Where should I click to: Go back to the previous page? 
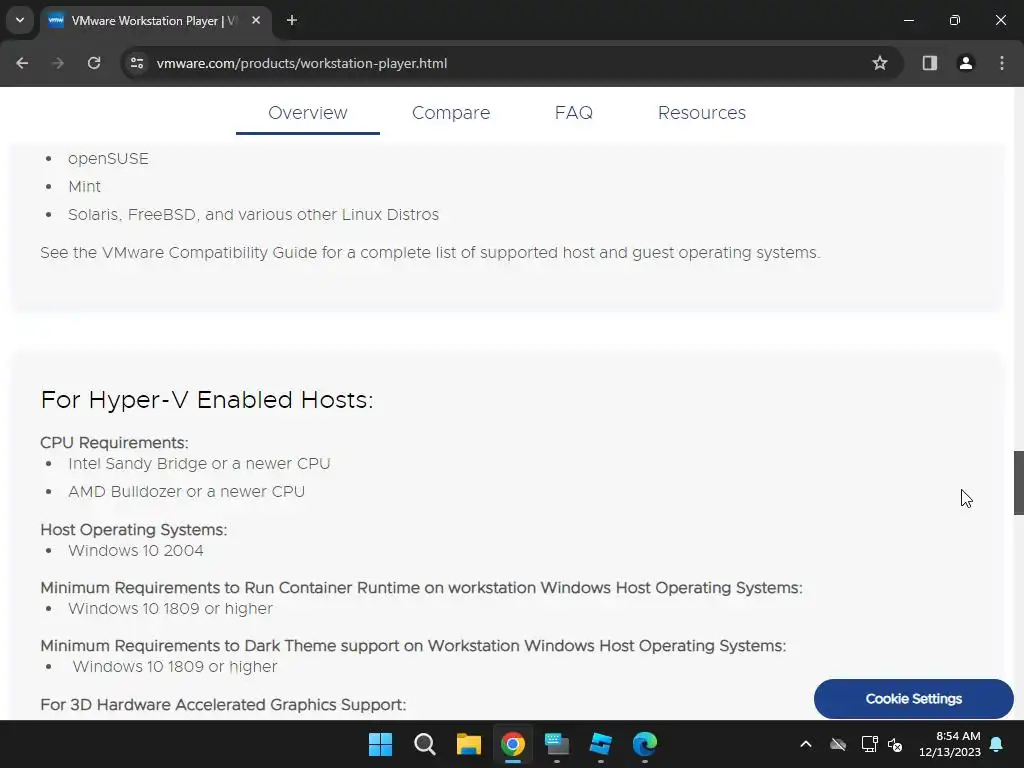[22, 63]
